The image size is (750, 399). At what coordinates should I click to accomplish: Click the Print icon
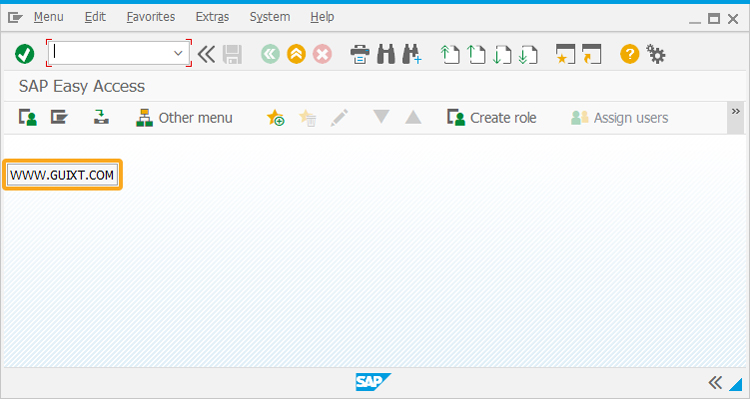(360, 54)
